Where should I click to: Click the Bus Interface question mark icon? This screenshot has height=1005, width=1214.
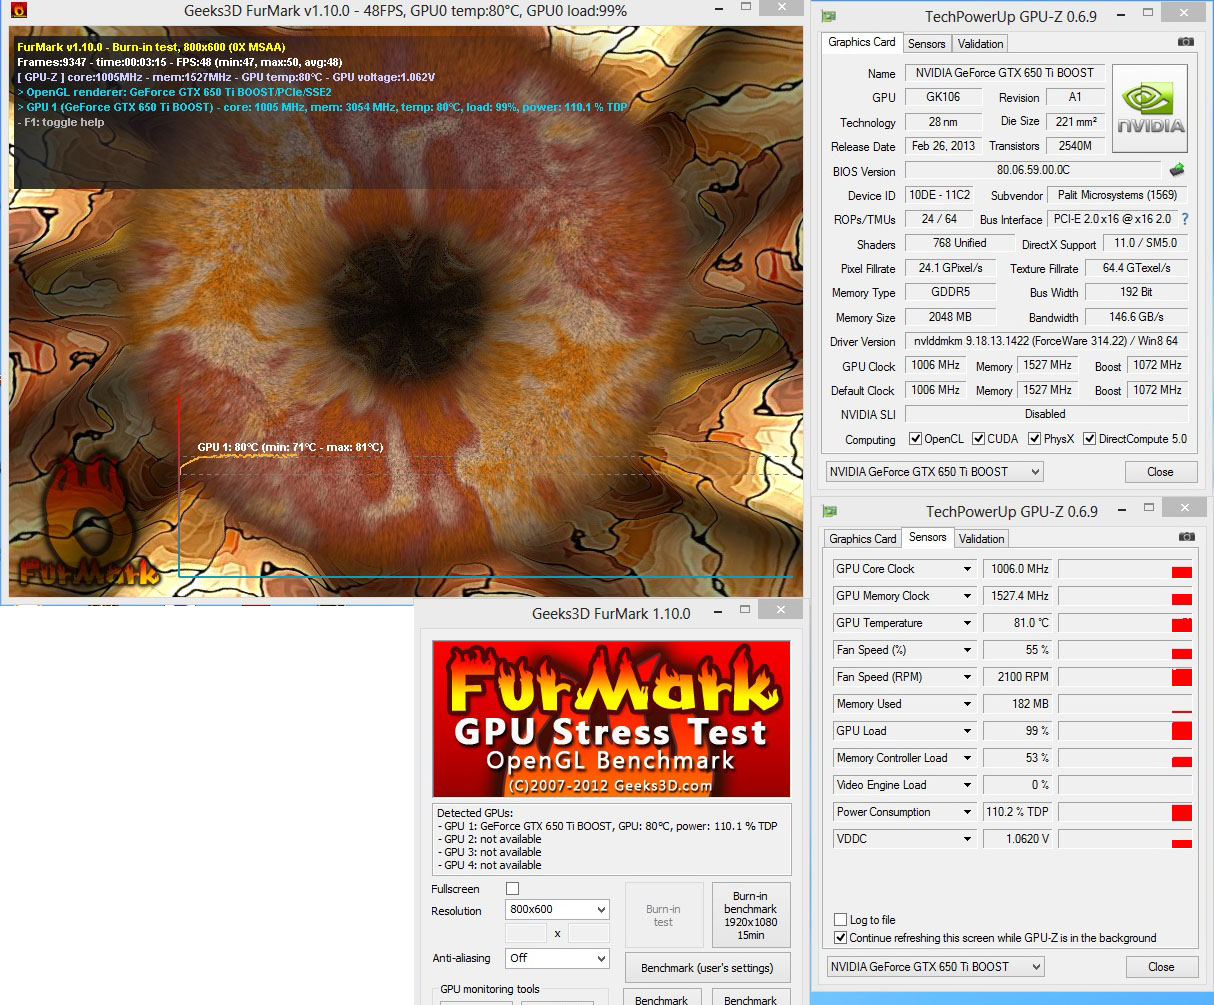coord(1185,219)
